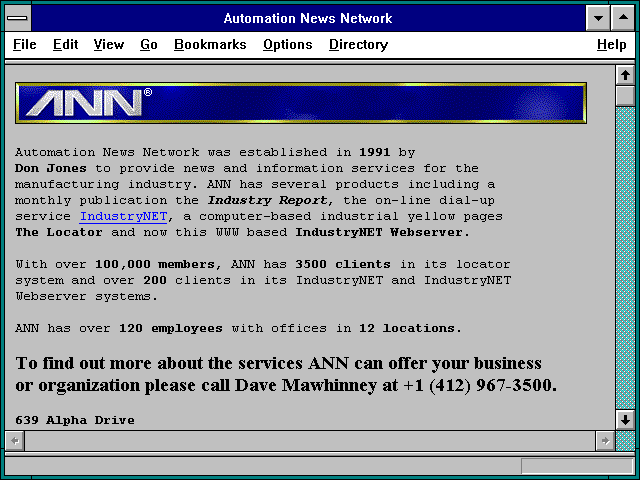Open the Help menu
Screen dimensions: 640x480
pyautogui.click(x=611, y=44)
